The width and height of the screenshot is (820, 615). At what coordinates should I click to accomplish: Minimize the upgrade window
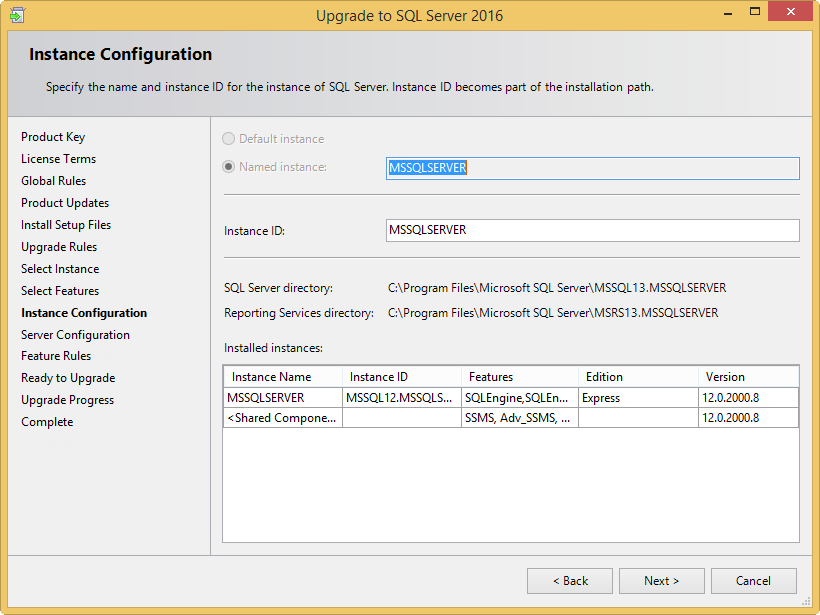pos(727,13)
